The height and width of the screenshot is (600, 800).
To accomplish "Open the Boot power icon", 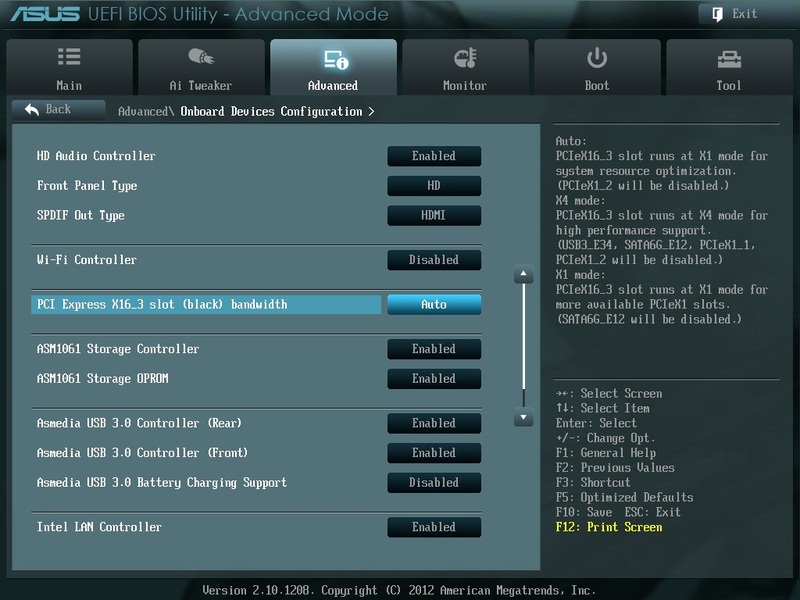I will pyautogui.click(x=597, y=58).
